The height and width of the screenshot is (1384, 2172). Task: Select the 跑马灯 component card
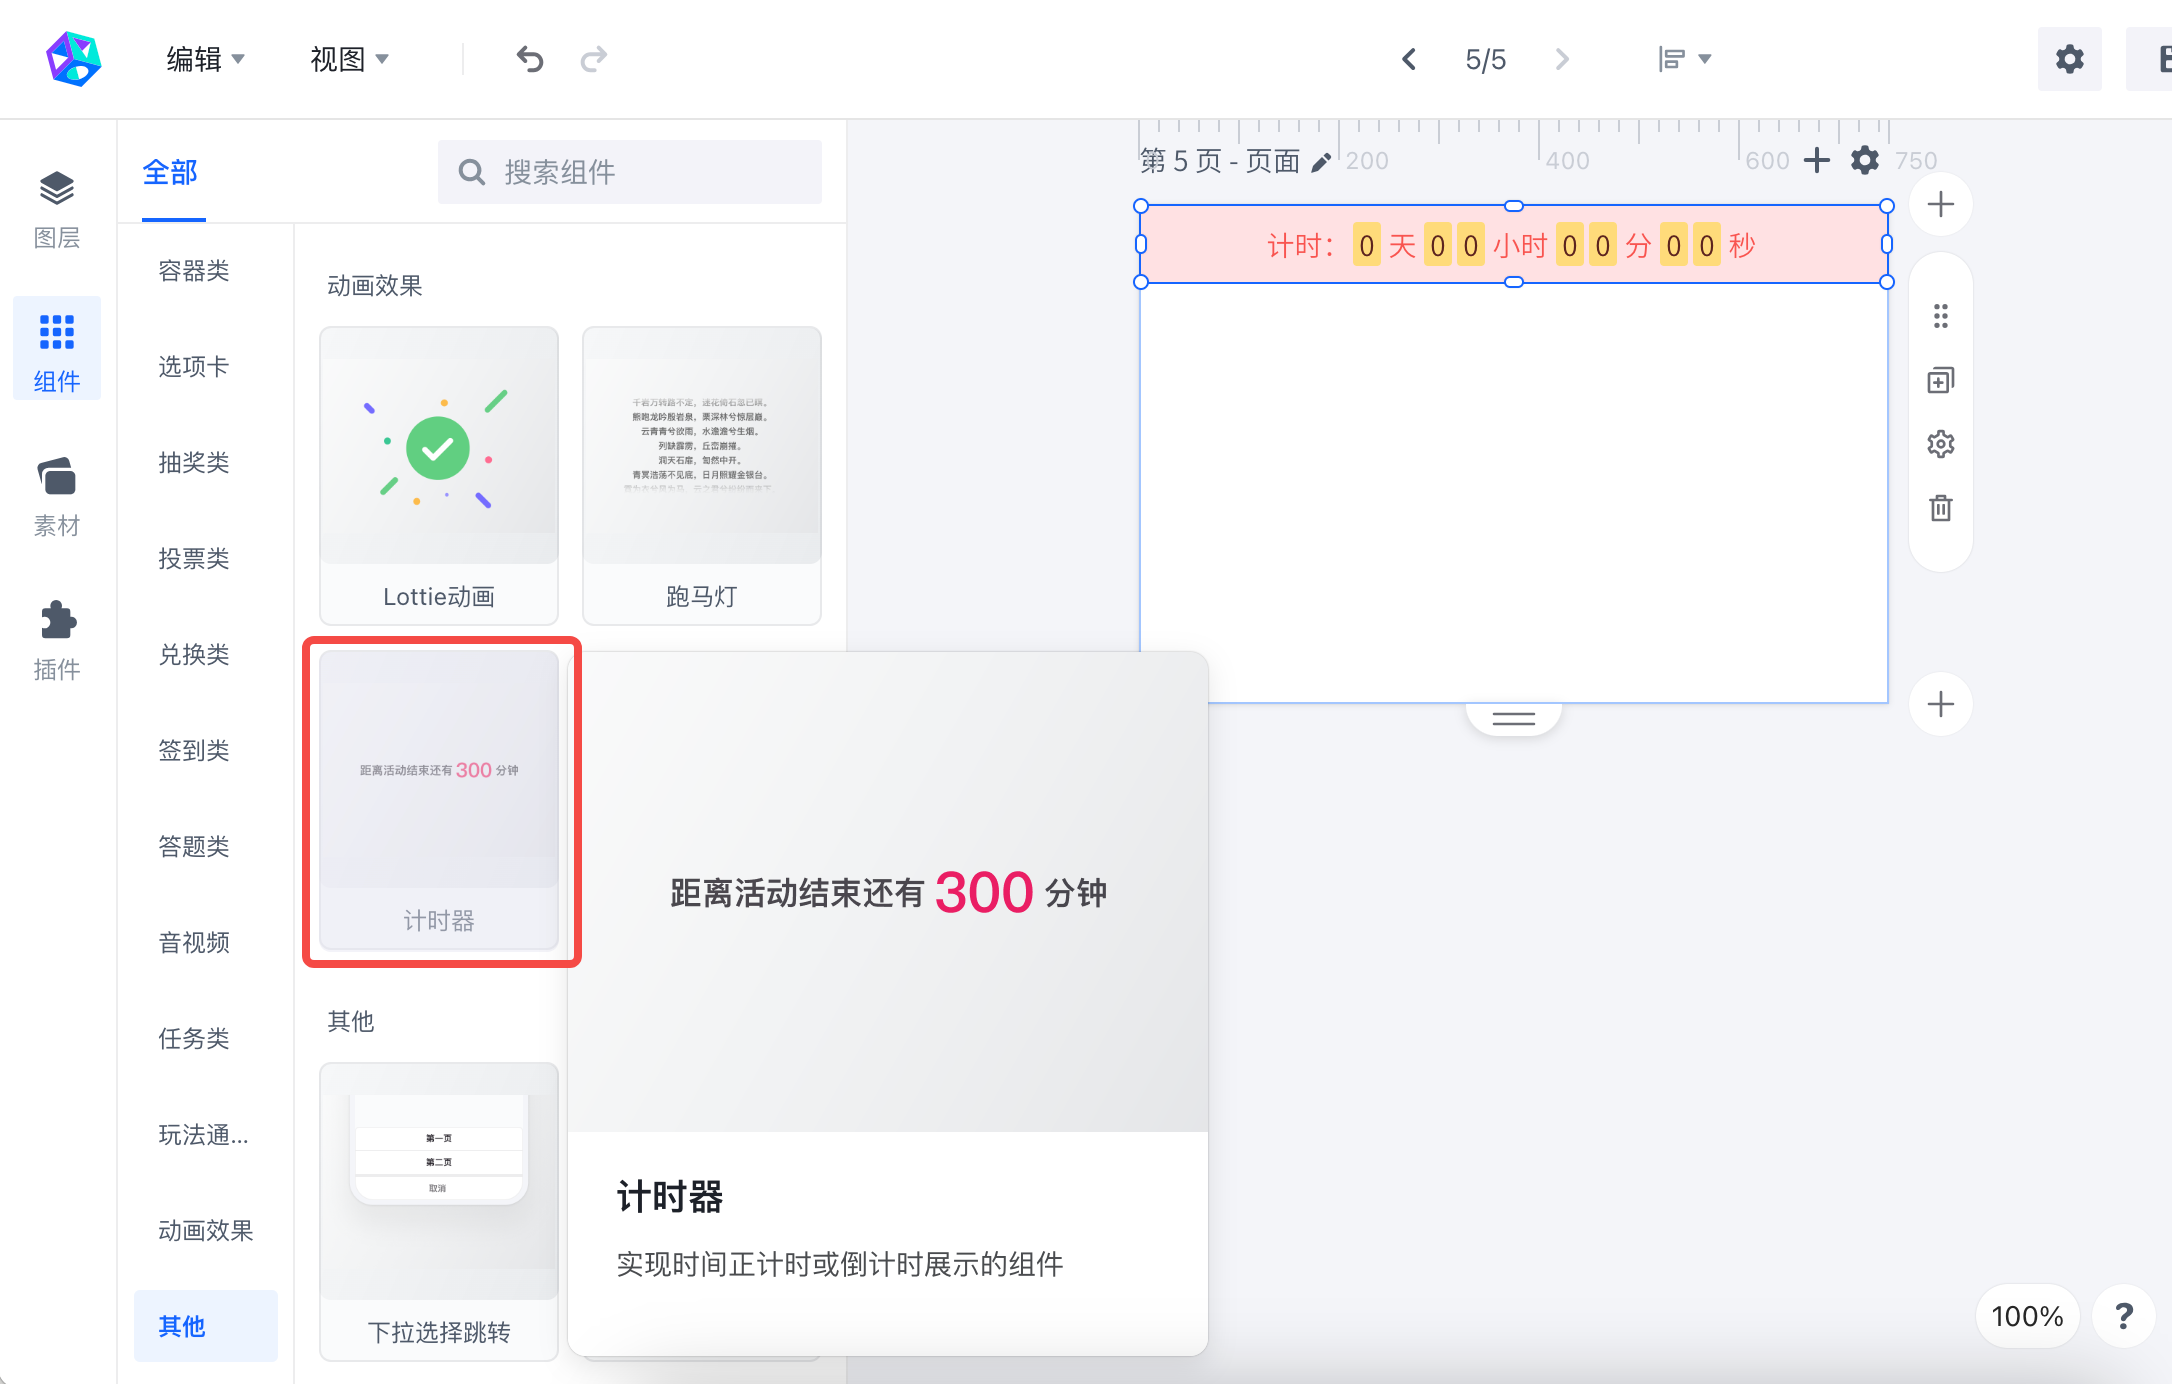(x=702, y=476)
